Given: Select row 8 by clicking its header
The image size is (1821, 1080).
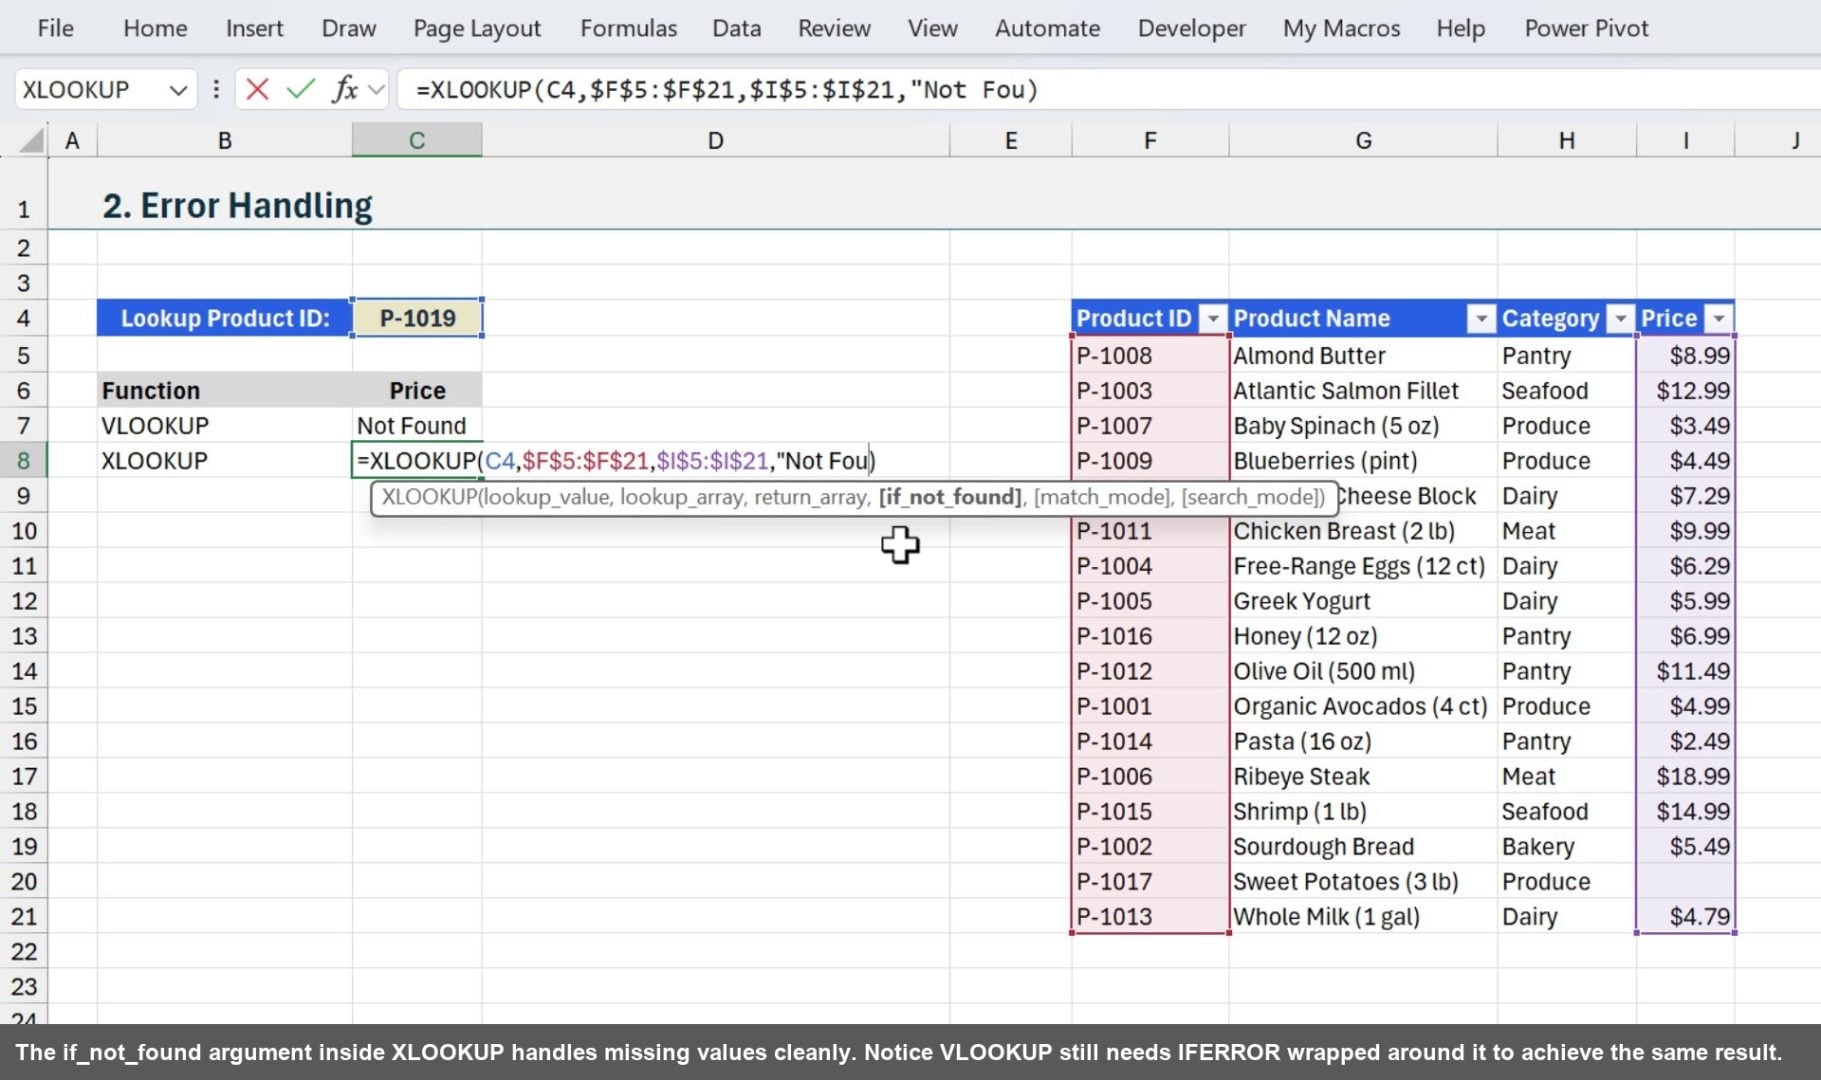Looking at the screenshot, I should 24,460.
